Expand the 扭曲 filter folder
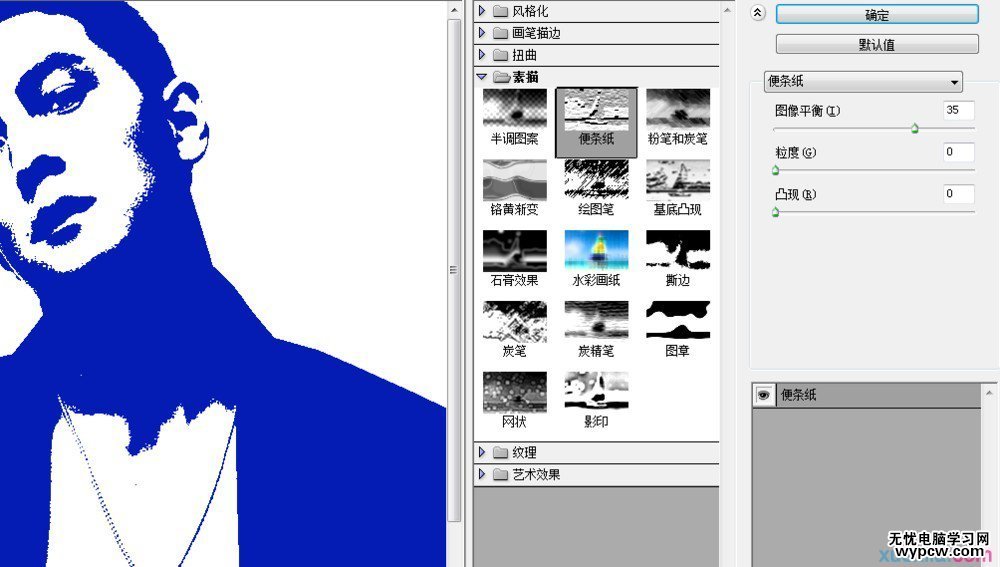This screenshot has width=1000, height=567. click(482, 55)
